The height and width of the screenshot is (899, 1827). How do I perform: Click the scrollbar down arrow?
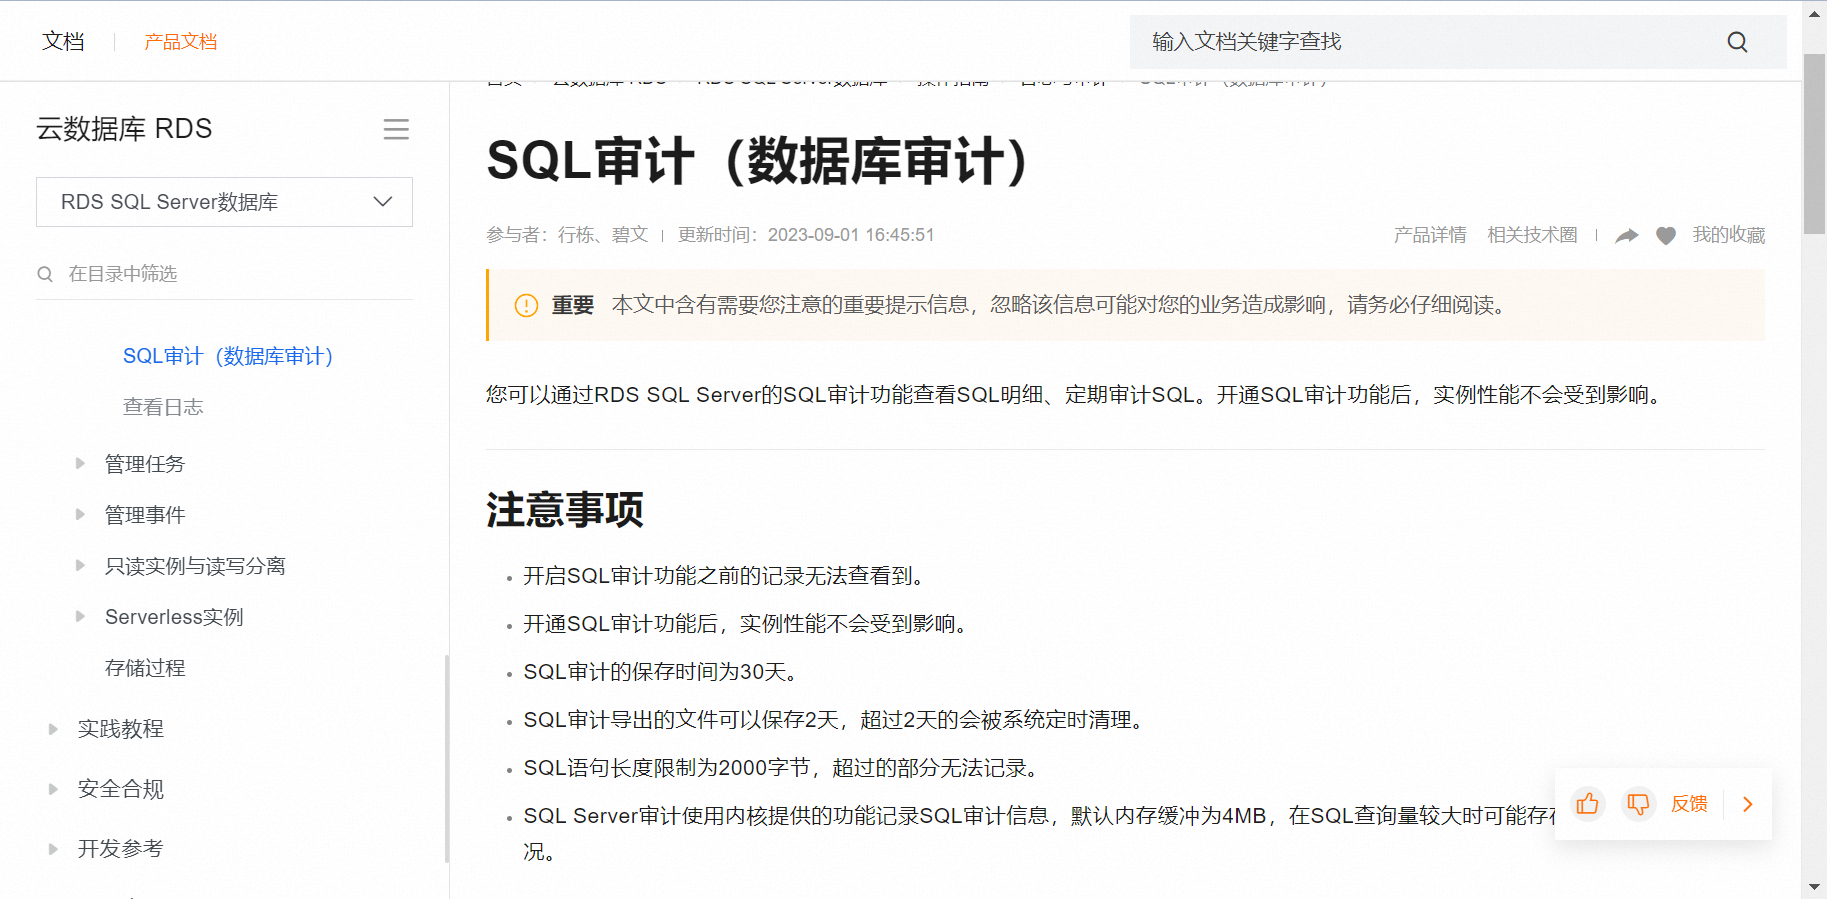(x=1814, y=887)
